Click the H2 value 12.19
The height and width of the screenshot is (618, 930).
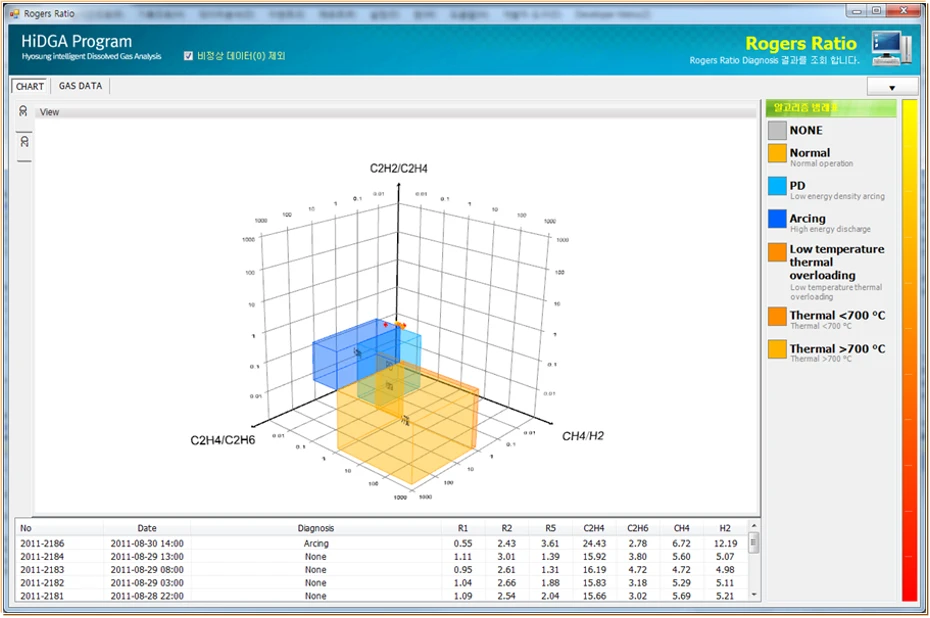pos(725,543)
